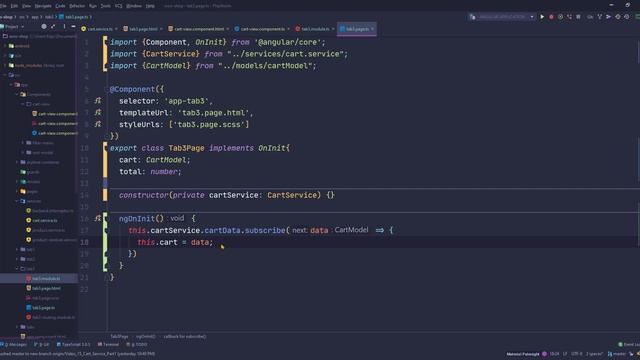Click the CartService type in the constructor
The image size is (640, 360).
point(292,195)
